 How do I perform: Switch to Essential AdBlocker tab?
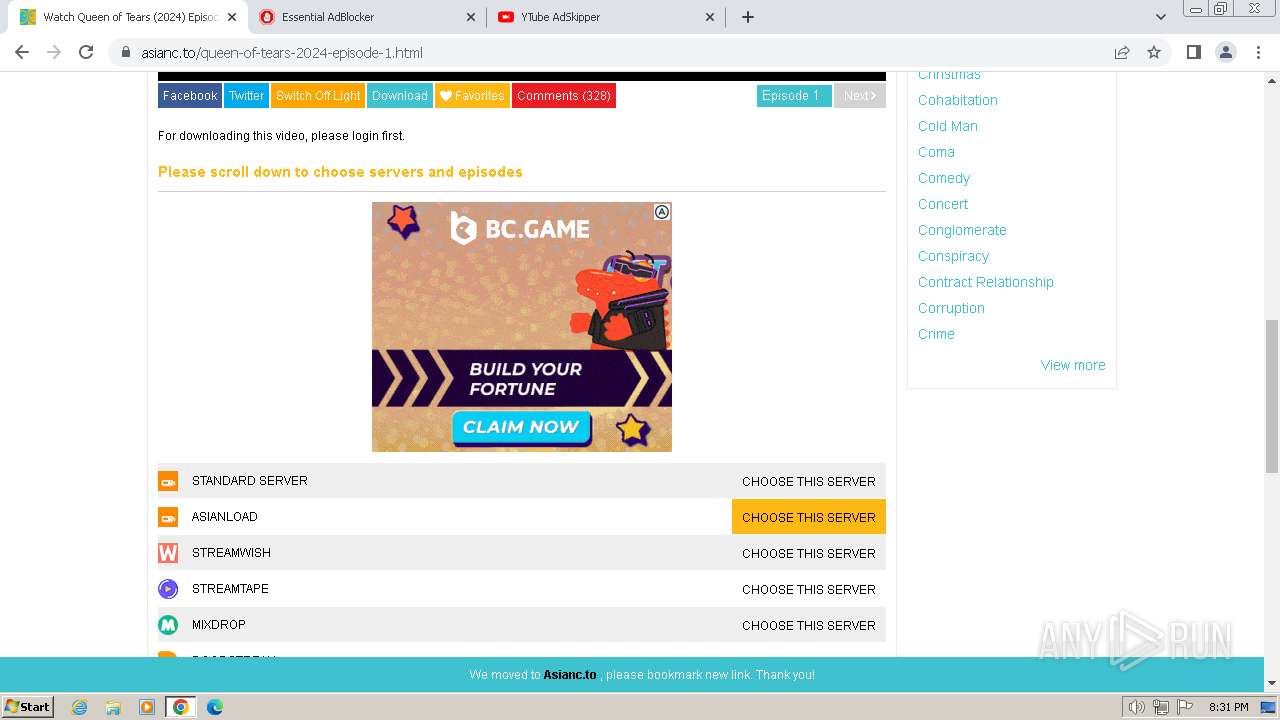[x=367, y=17]
